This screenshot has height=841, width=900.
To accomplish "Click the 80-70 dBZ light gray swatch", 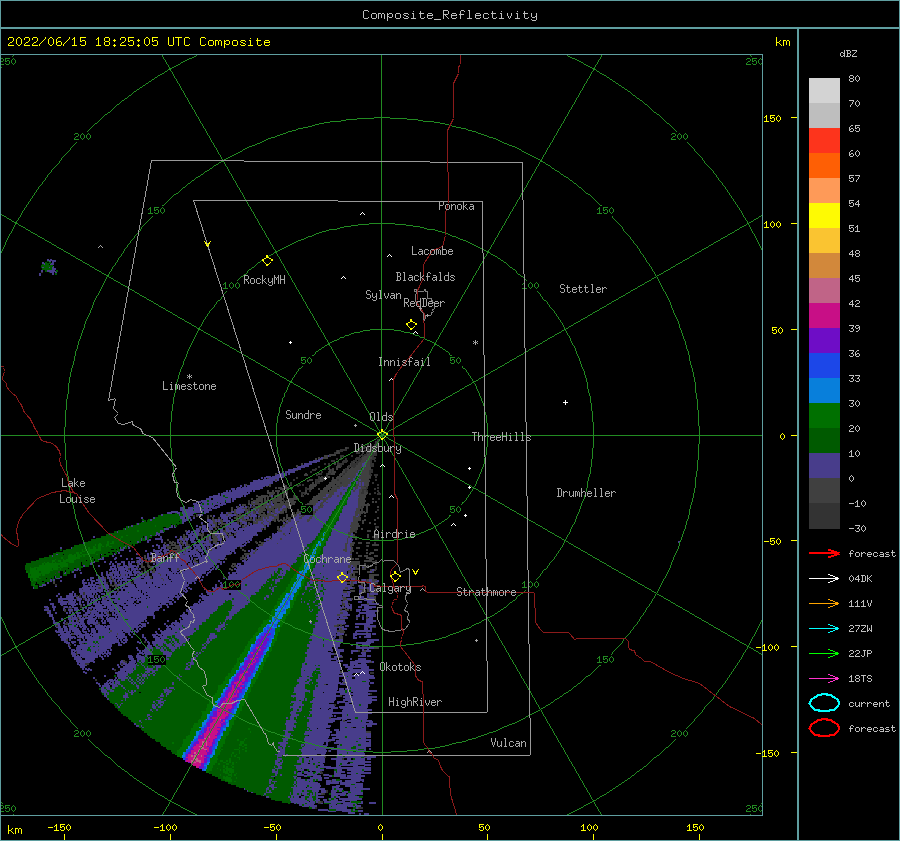I will [824, 91].
